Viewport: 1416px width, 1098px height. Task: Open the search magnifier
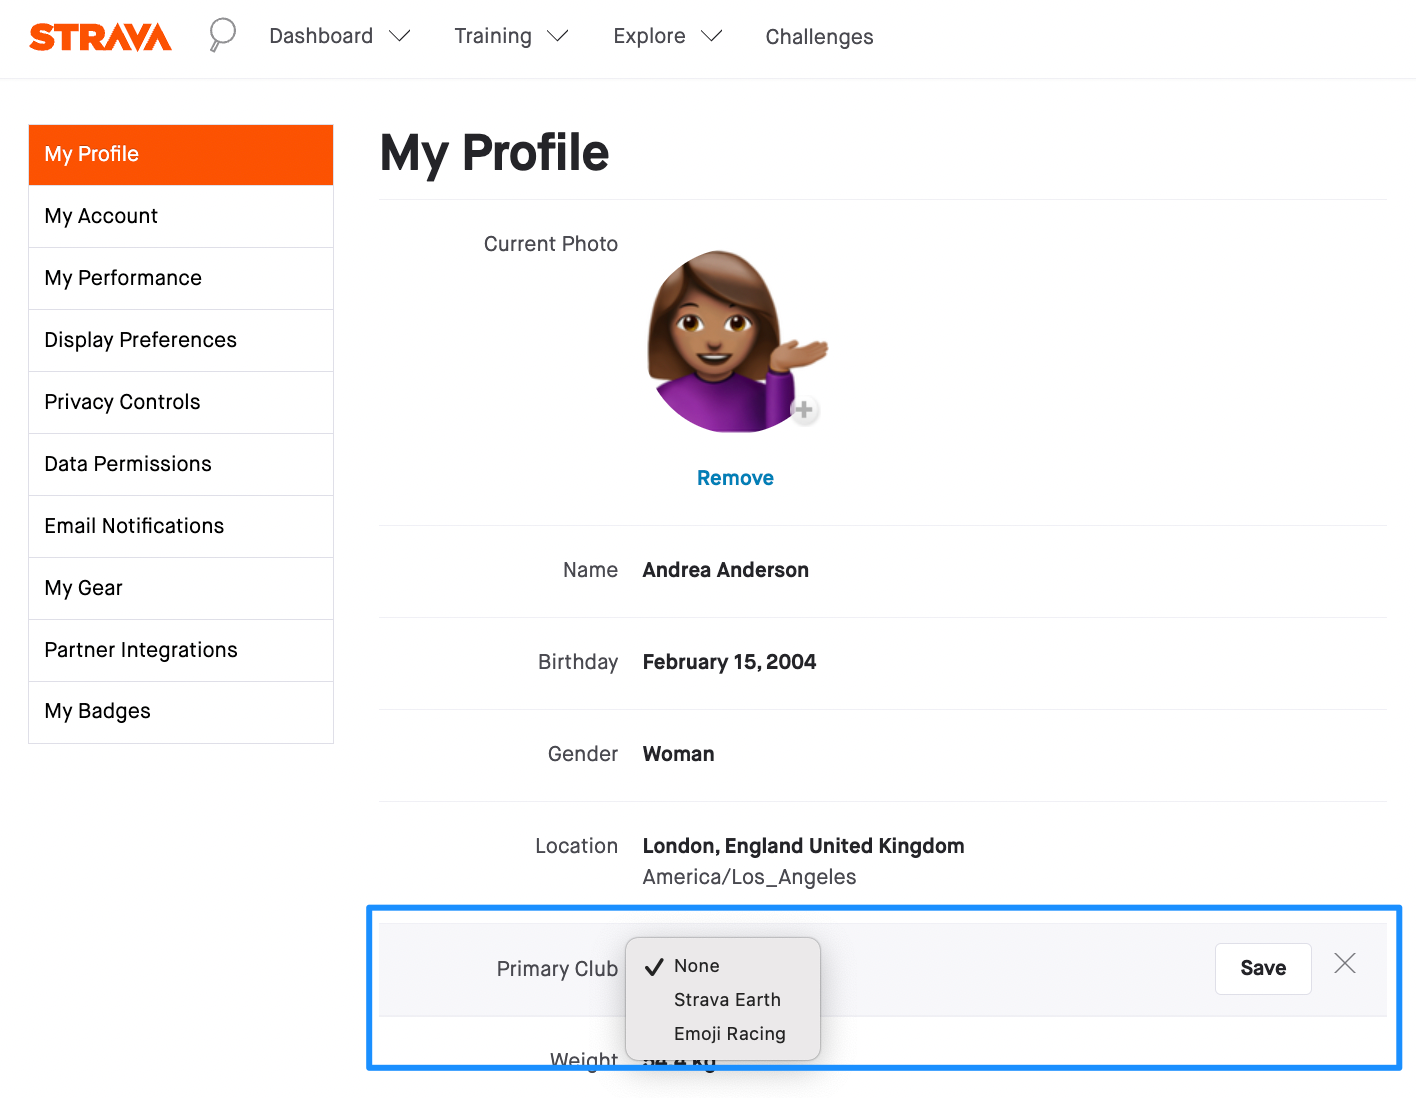tap(221, 35)
